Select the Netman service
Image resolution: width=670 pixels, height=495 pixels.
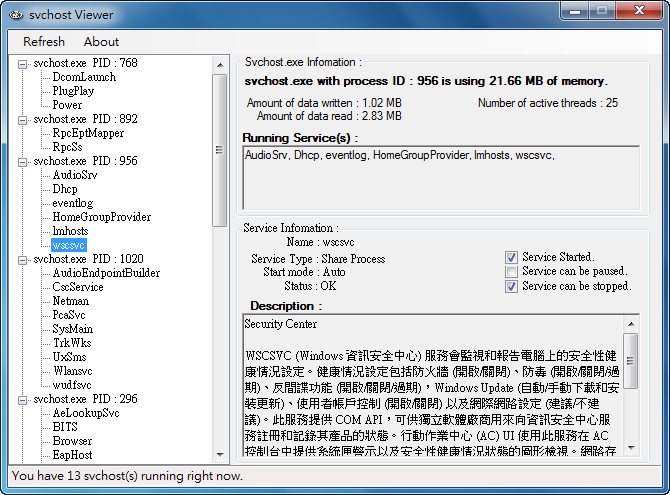click(x=71, y=301)
